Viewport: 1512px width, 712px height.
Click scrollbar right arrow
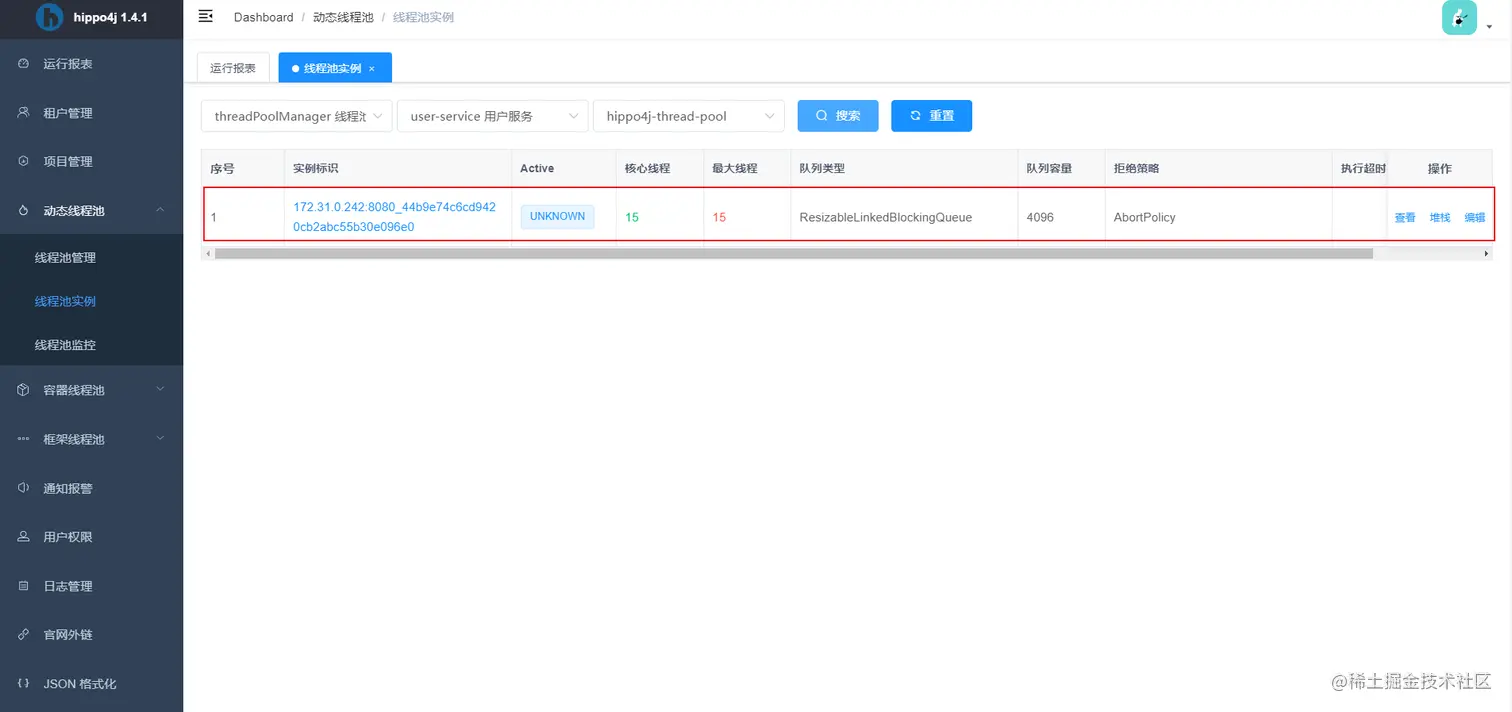1486,254
